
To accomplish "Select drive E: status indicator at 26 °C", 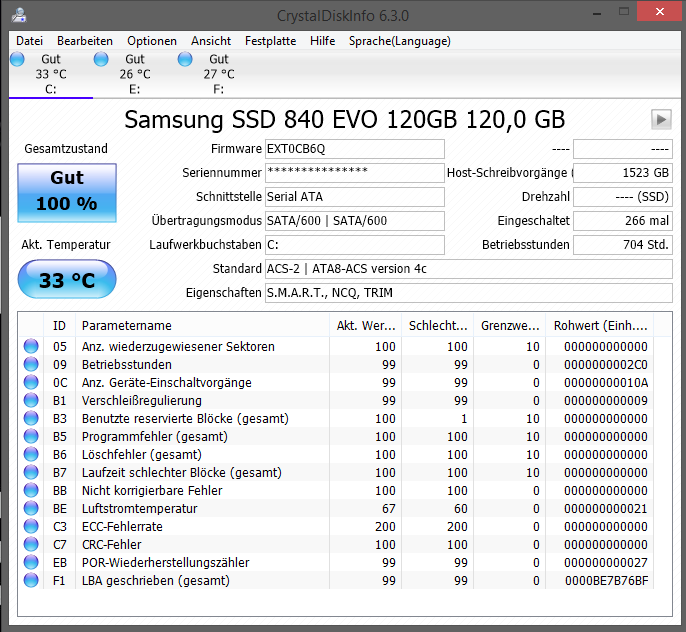I will pos(101,59).
